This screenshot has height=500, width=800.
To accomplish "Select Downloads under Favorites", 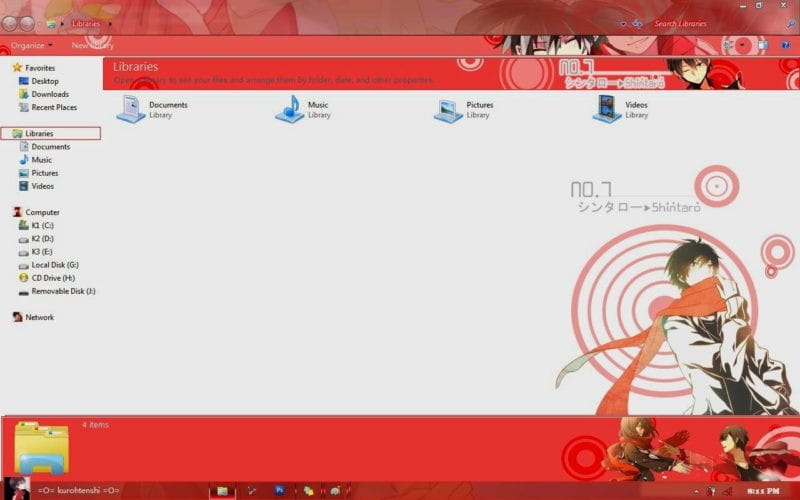I will pos(49,94).
